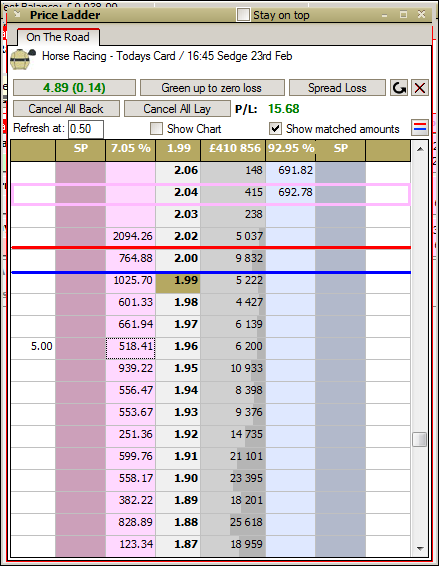
Task: Click the jockey silks icon
Action: (23, 60)
